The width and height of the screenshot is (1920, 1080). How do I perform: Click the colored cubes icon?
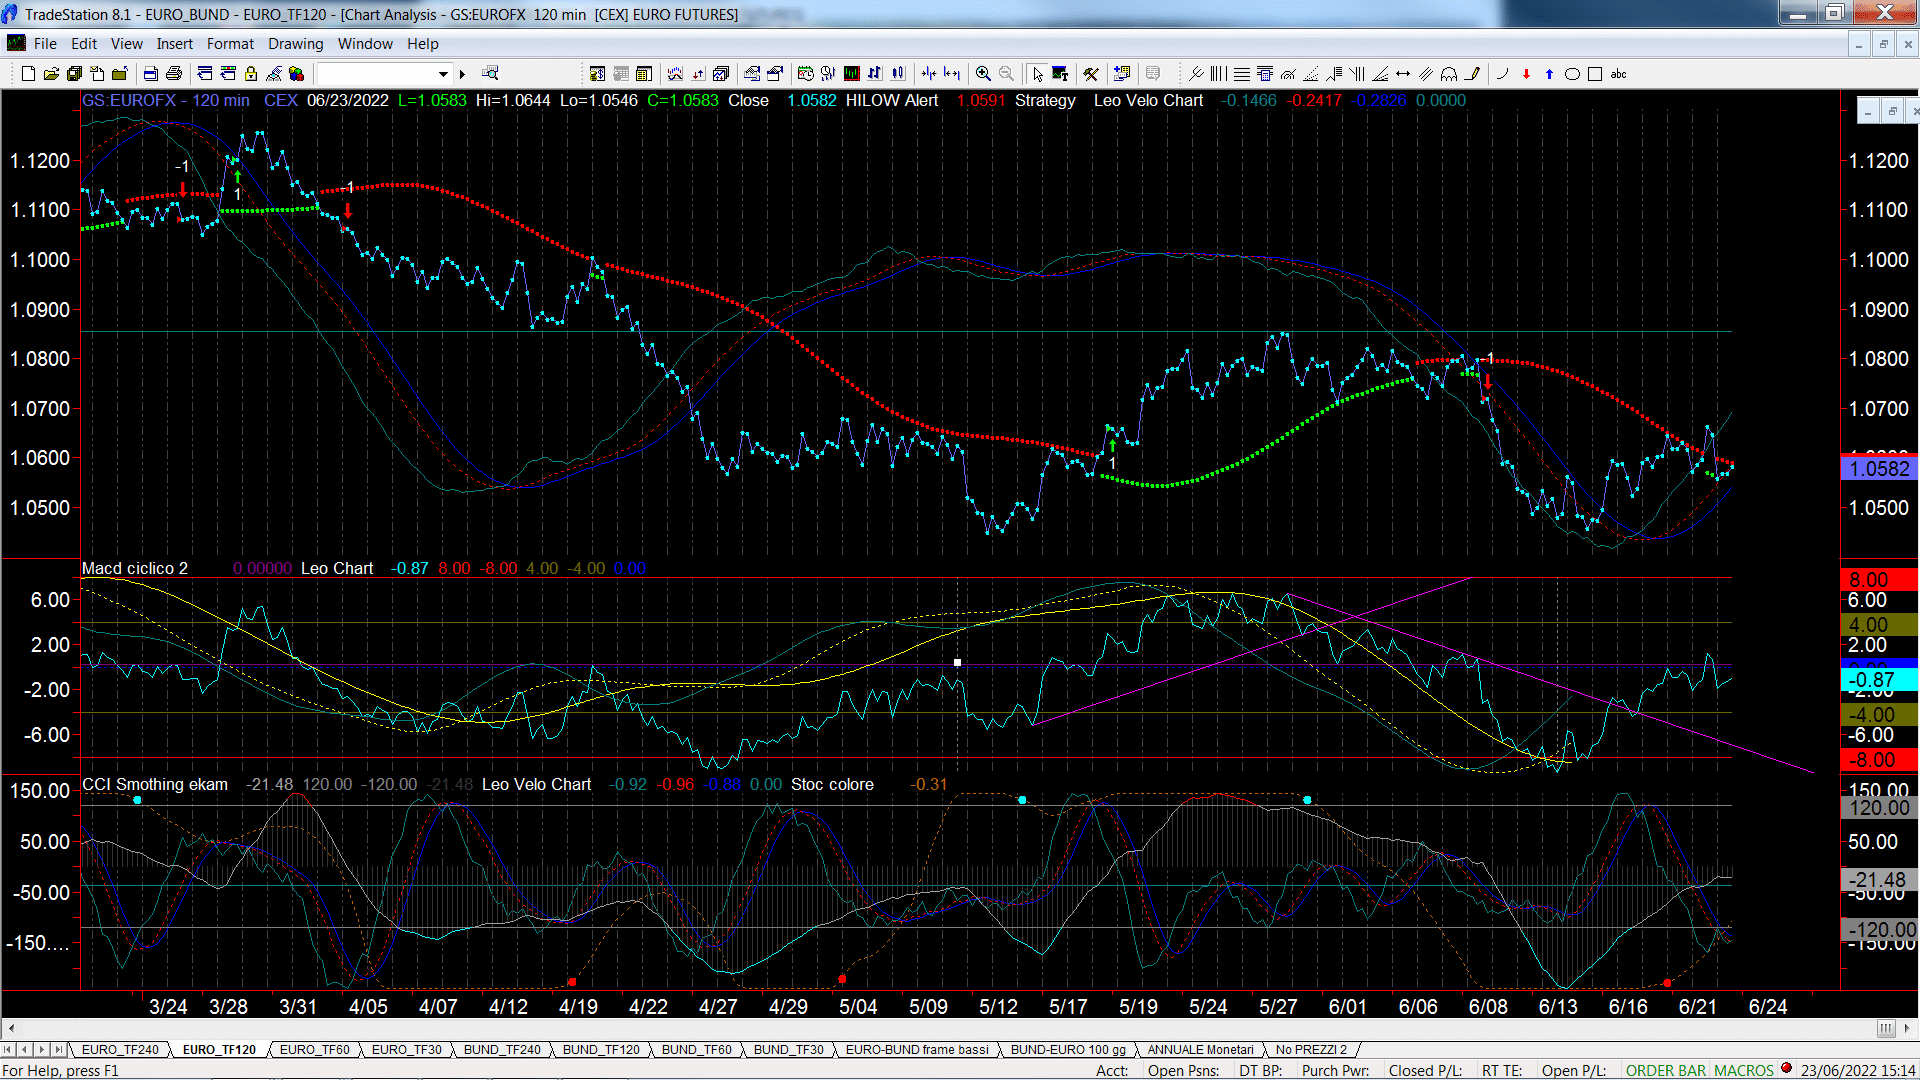[x=296, y=73]
